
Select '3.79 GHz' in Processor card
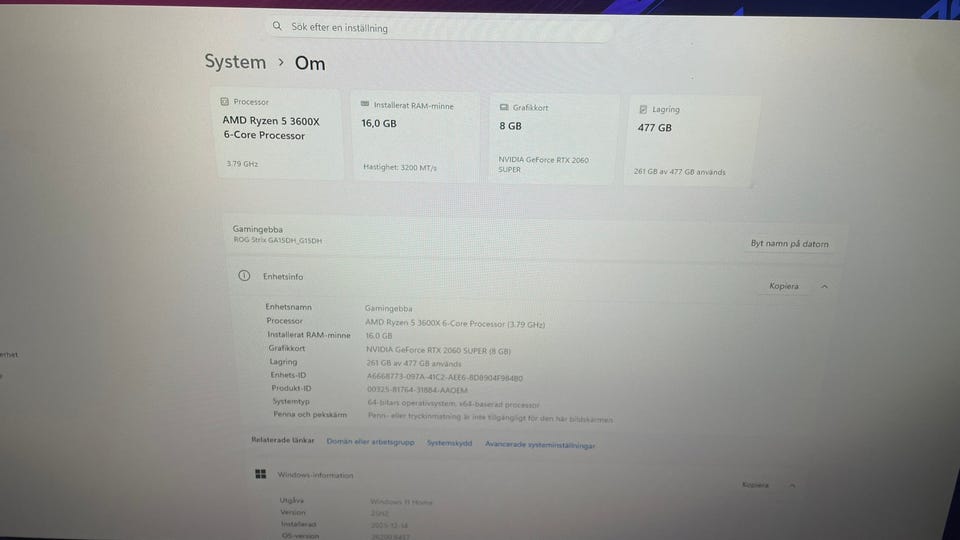pos(242,163)
